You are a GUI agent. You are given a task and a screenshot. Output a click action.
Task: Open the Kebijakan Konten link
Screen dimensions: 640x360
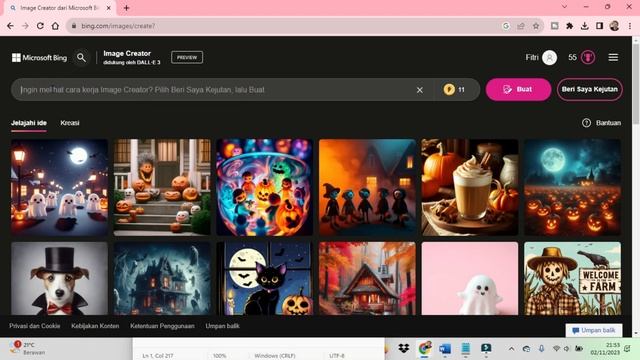(x=95, y=326)
